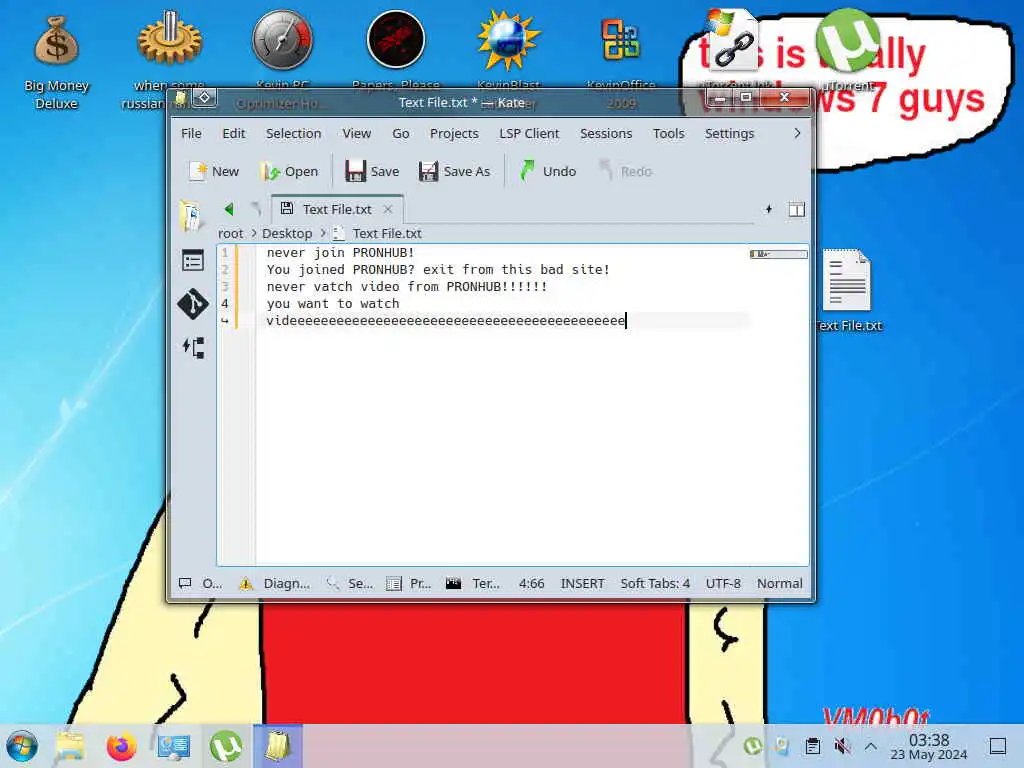This screenshot has width=1024, height=768.
Task: Expand hidden system tray icons arrow
Action: click(x=871, y=746)
